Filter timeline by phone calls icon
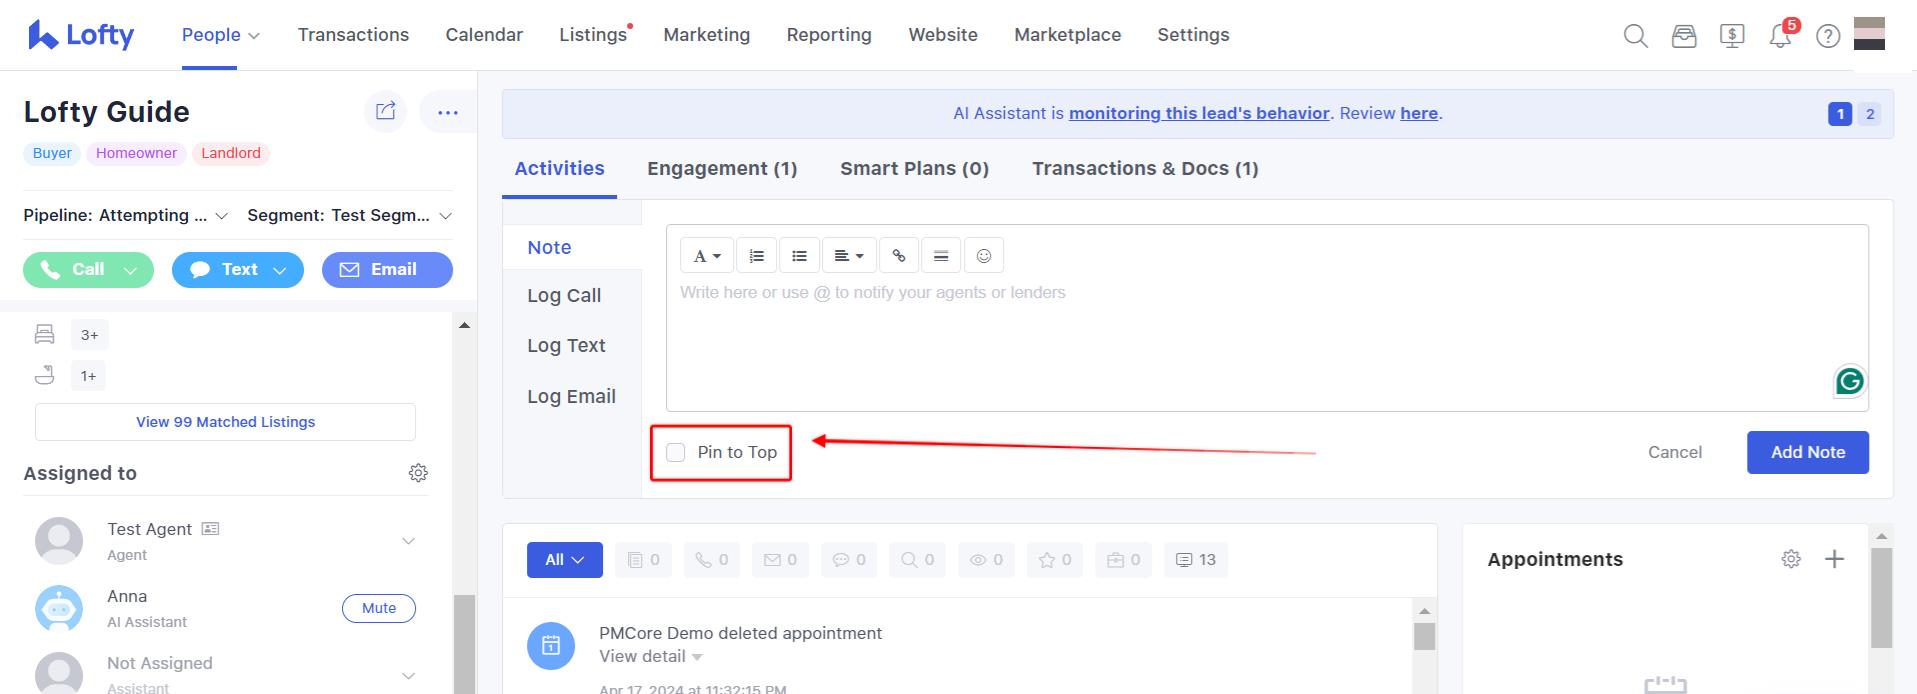Screen dimensions: 1917x694 712,560
